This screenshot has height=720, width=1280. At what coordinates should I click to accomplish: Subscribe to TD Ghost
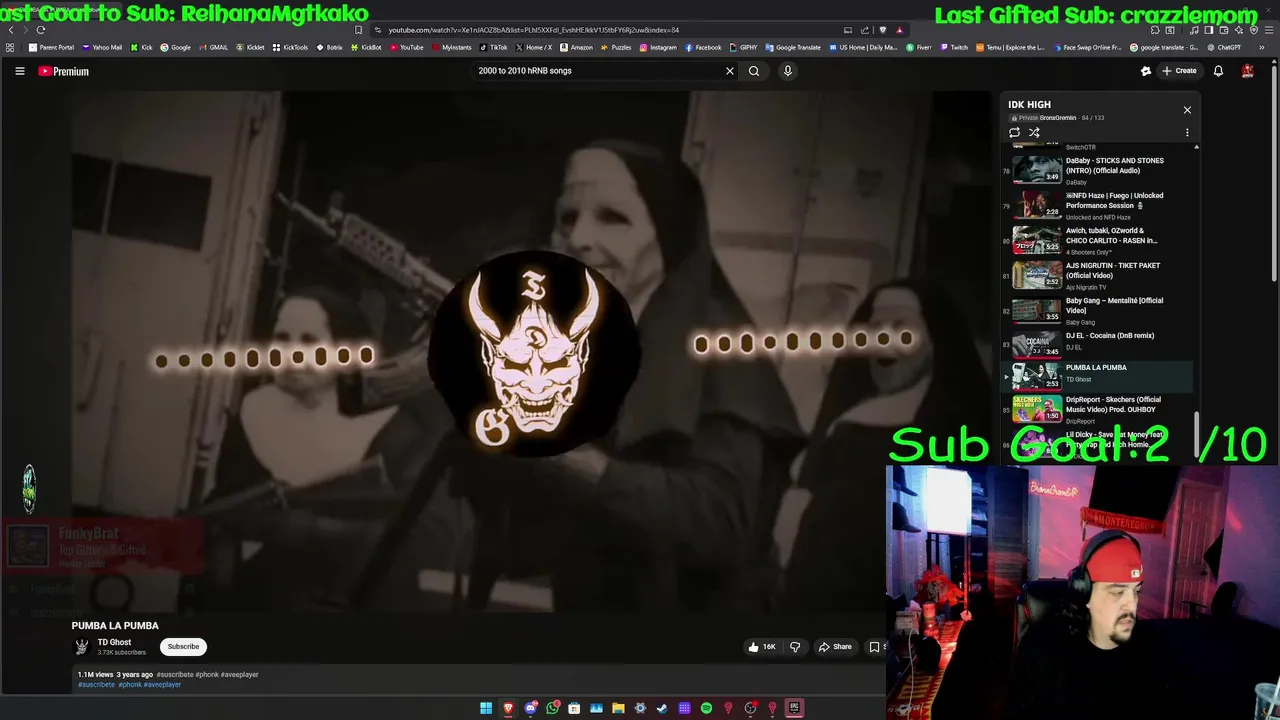click(183, 646)
